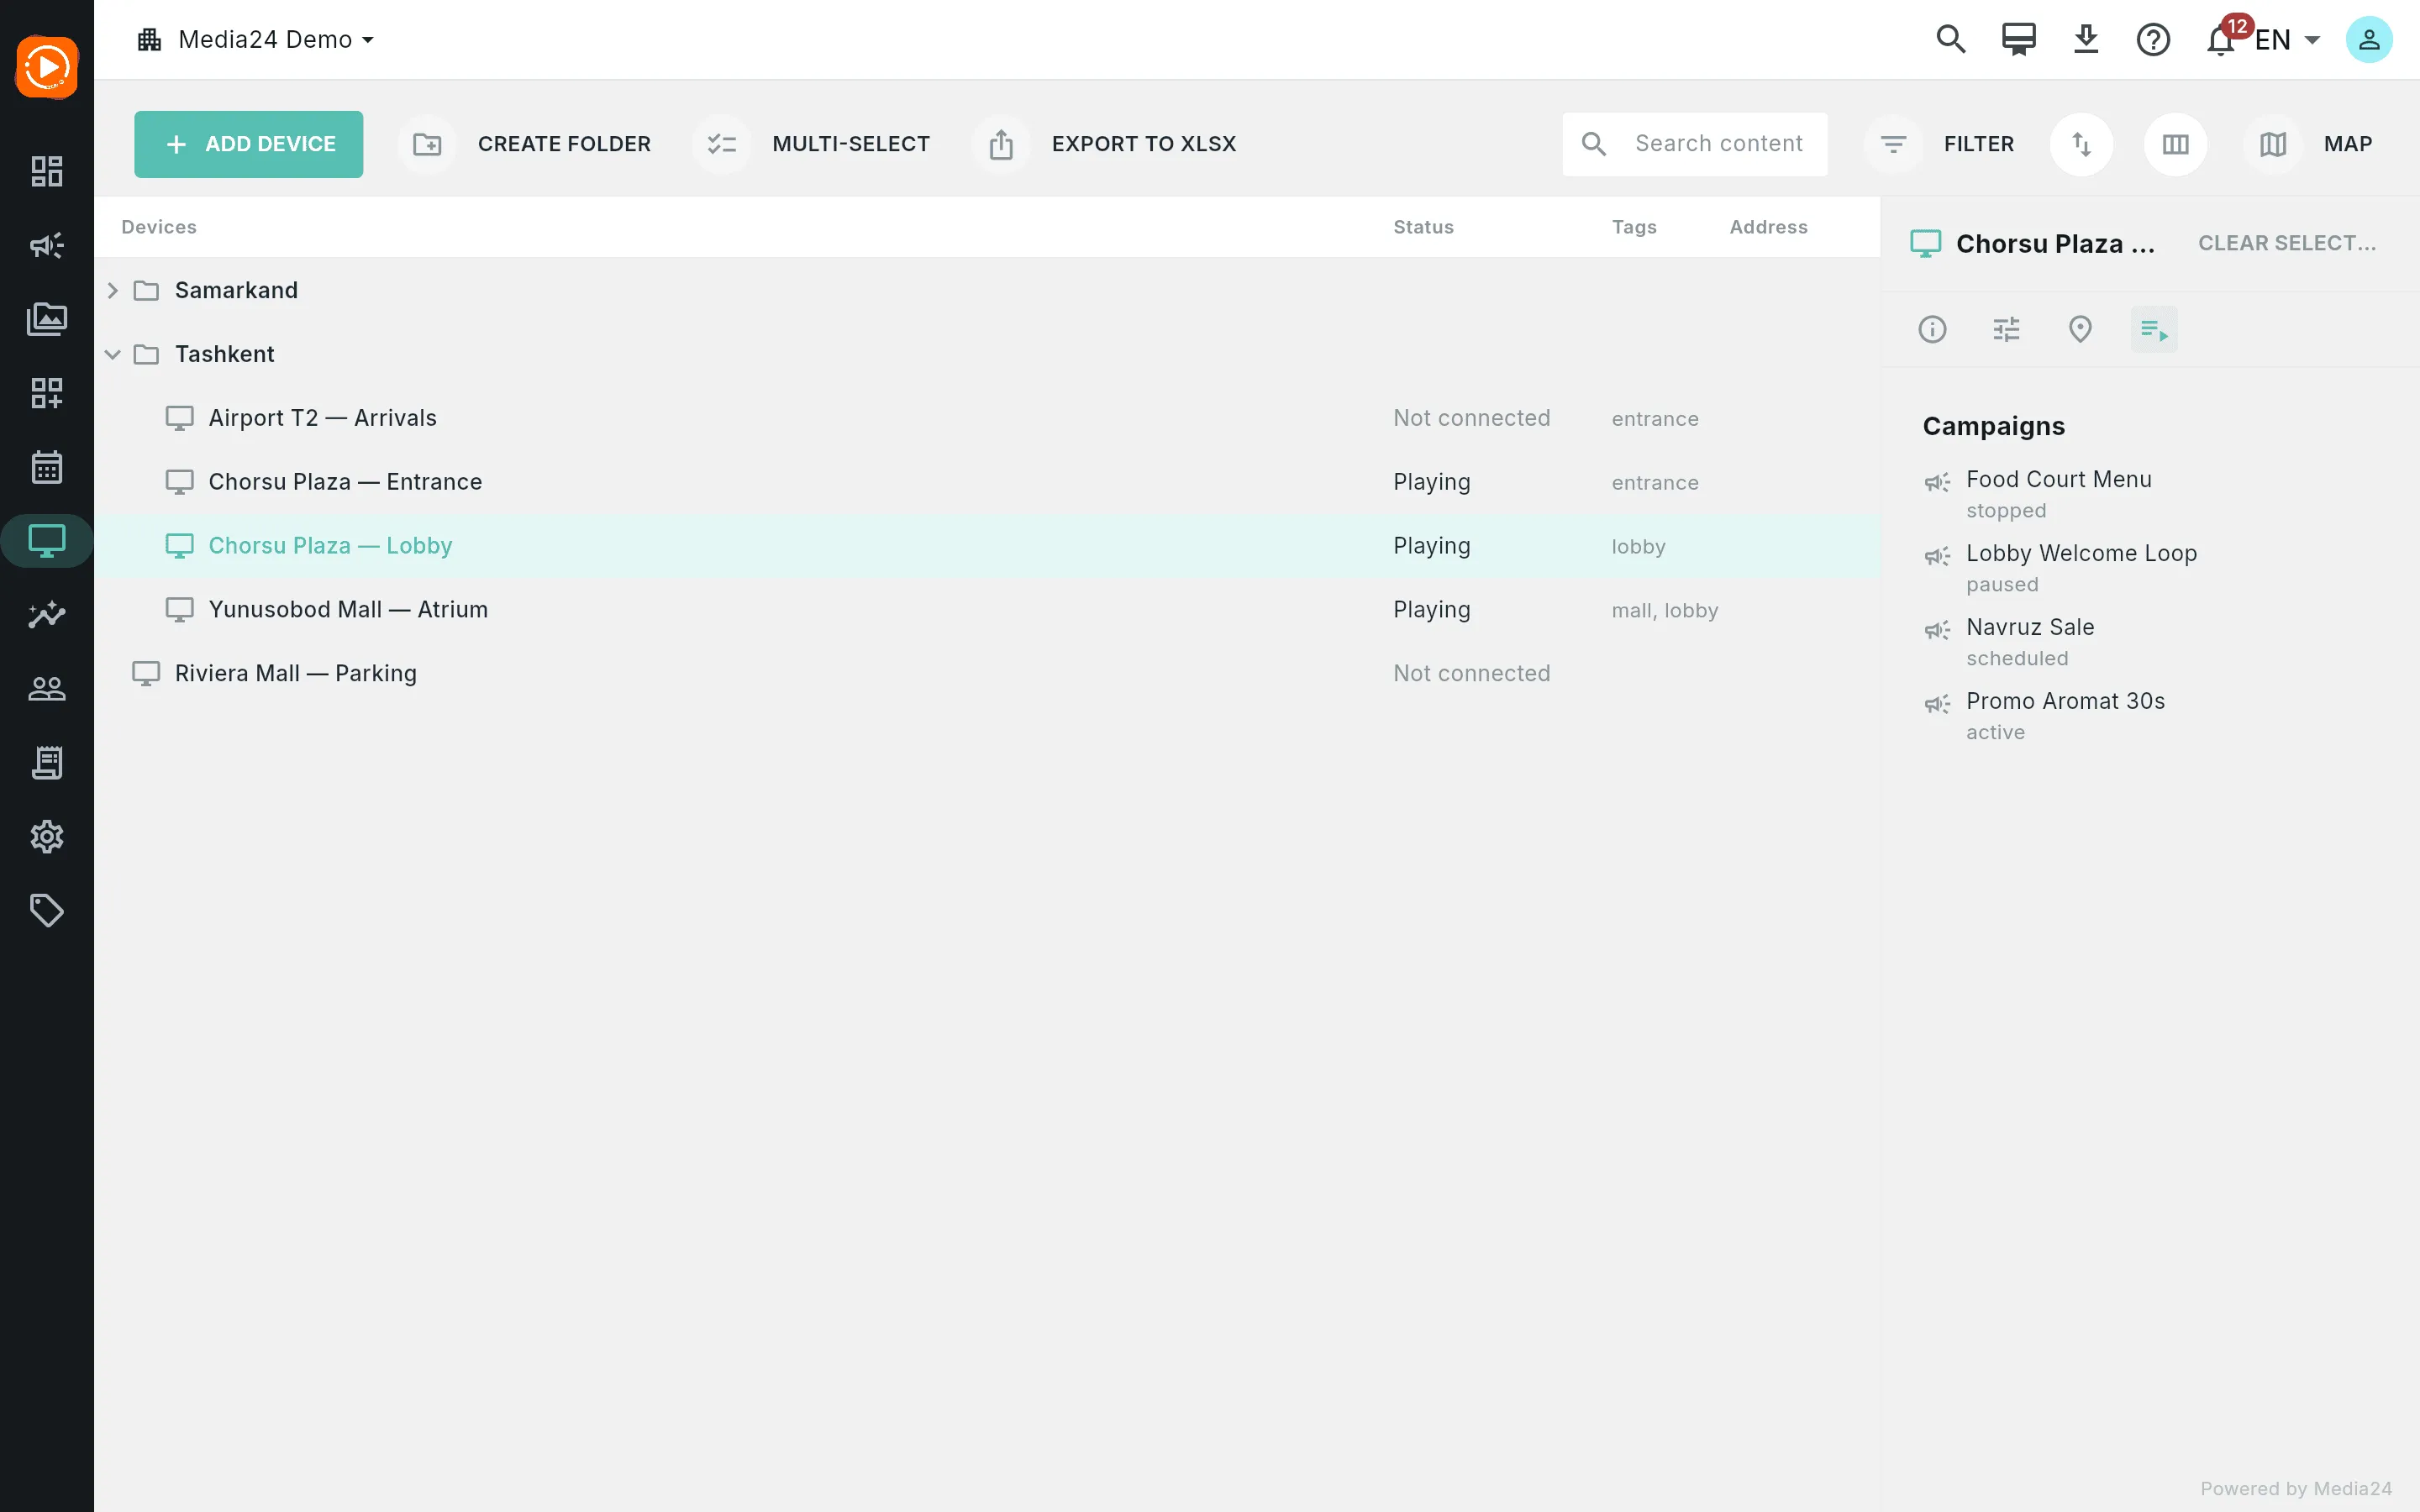The height and width of the screenshot is (1512, 2420).
Task: Open the device settings sliders tab
Action: coord(2006,329)
